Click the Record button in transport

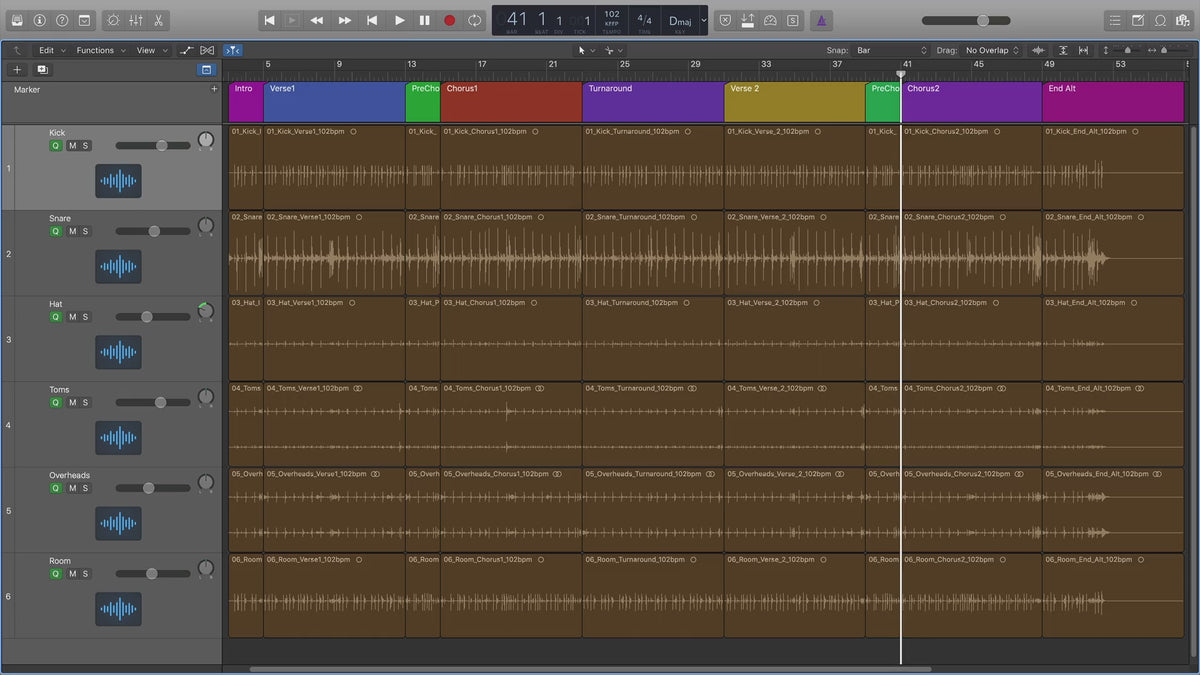pyautogui.click(x=449, y=20)
